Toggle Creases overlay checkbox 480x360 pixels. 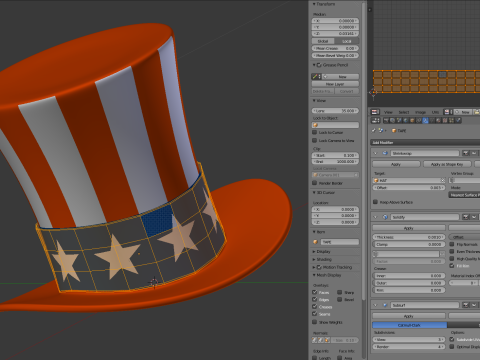click(x=314, y=307)
